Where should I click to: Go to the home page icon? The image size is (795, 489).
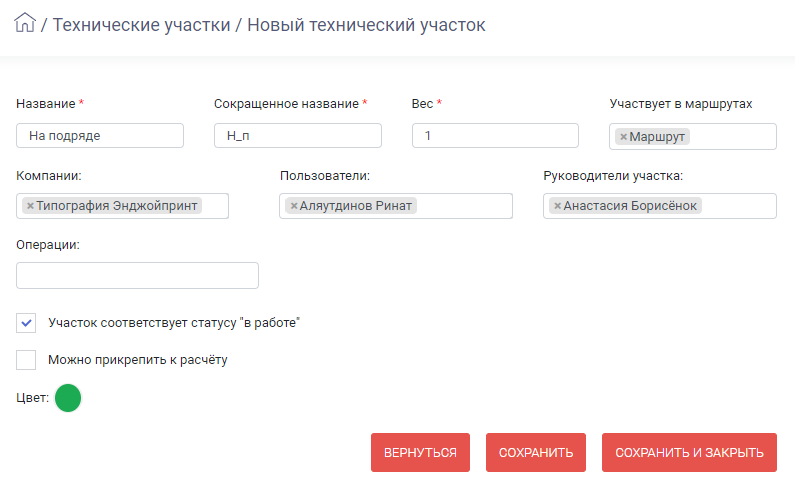(25, 23)
